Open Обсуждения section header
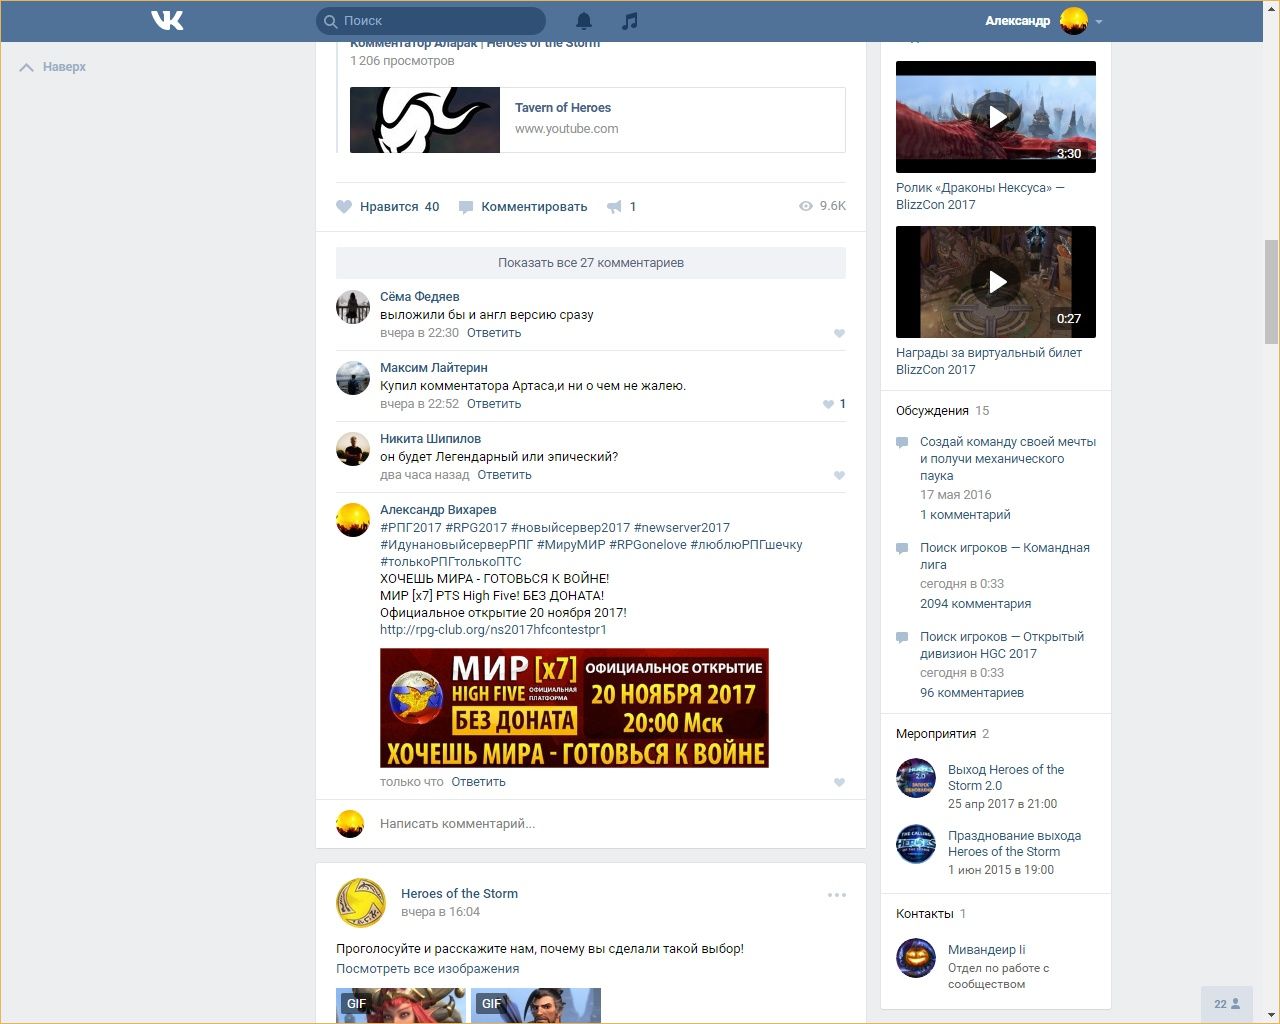Viewport: 1280px width, 1024px height. point(932,411)
